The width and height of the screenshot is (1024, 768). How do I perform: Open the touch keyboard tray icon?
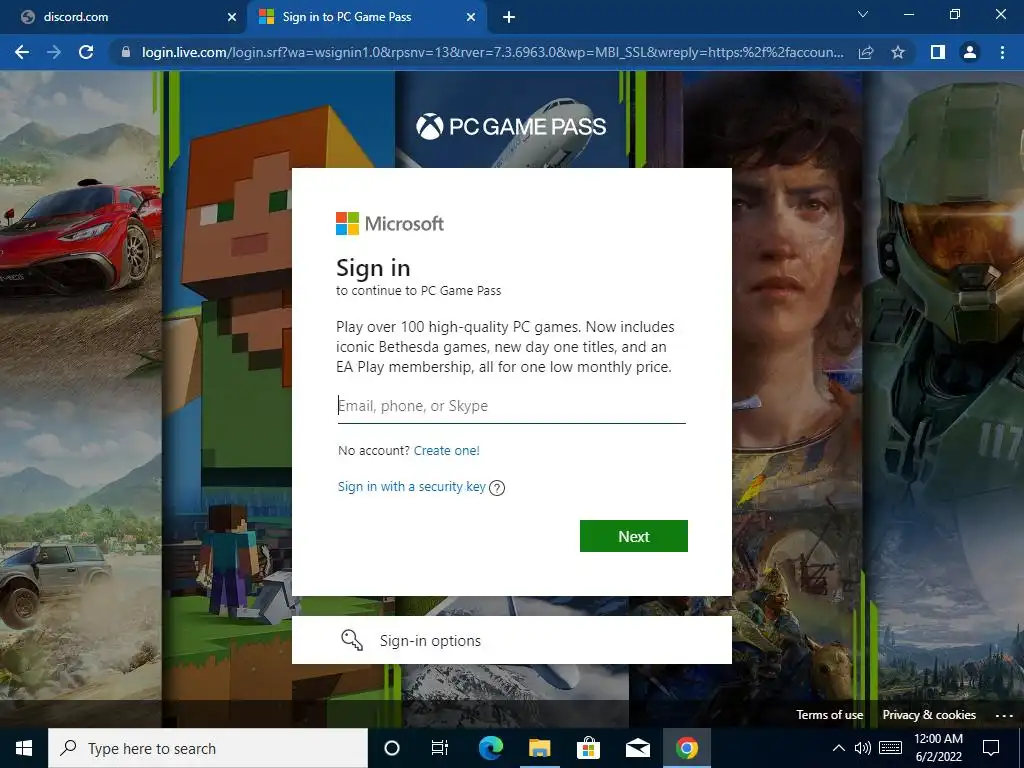click(891, 748)
